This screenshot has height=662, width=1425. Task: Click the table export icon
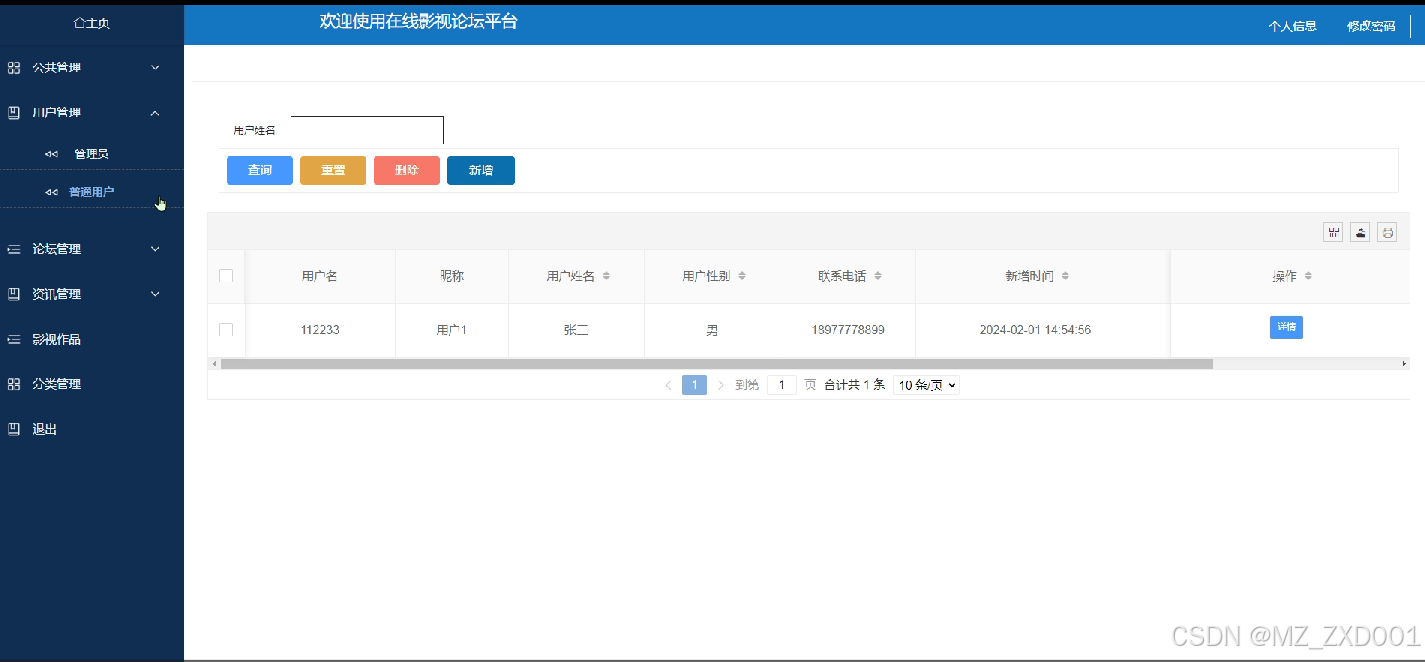1360,232
